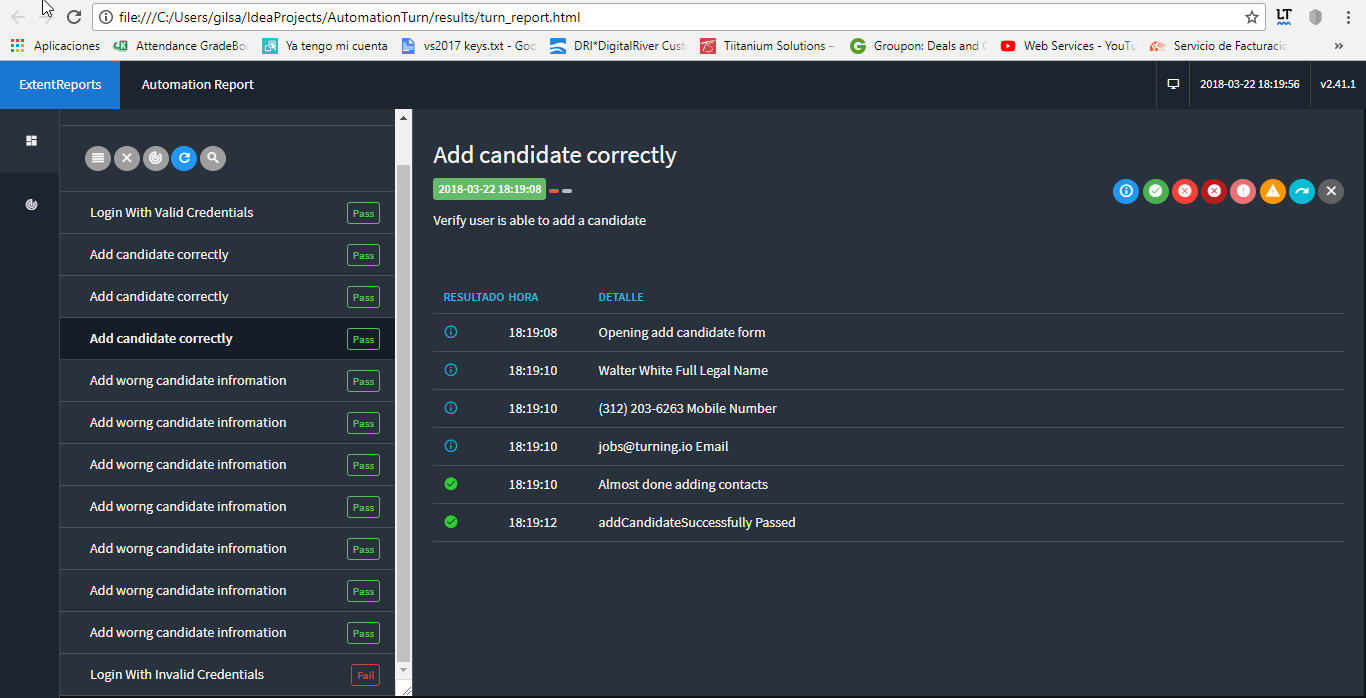
Task: Filter steps by bright red fail icon
Action: click(1185, 191)
